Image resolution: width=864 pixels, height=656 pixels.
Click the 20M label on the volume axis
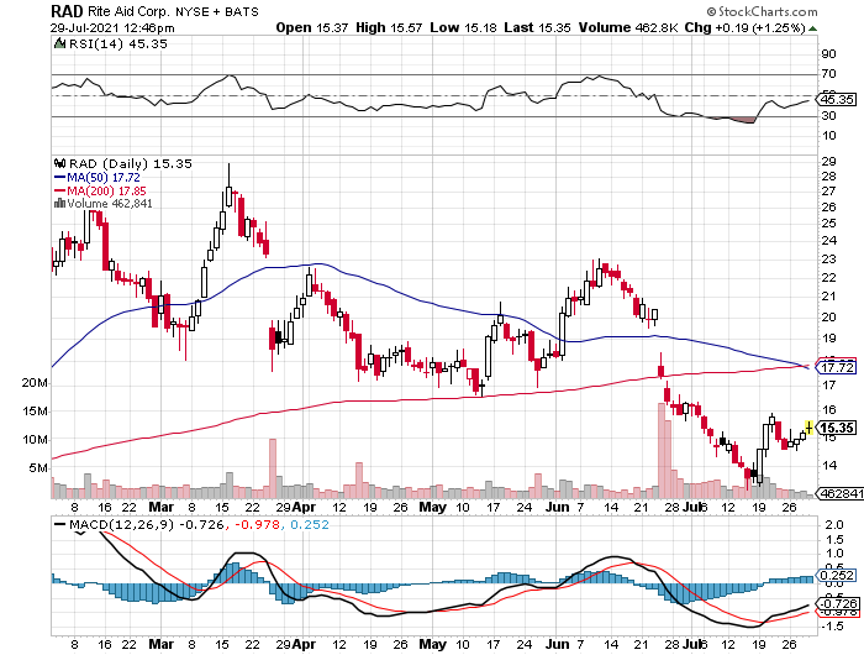[x=35, y=382]
